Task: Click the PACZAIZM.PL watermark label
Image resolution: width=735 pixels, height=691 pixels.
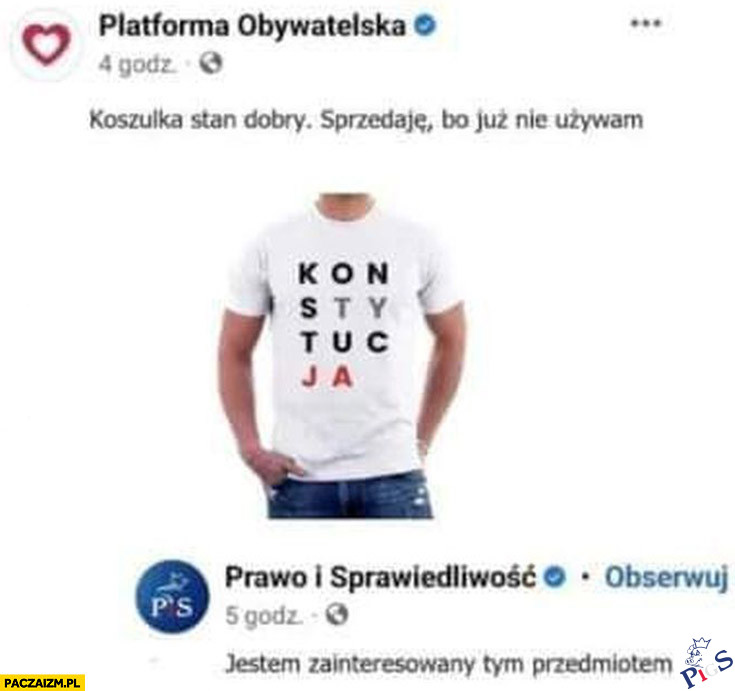Action: pos(42,683)
